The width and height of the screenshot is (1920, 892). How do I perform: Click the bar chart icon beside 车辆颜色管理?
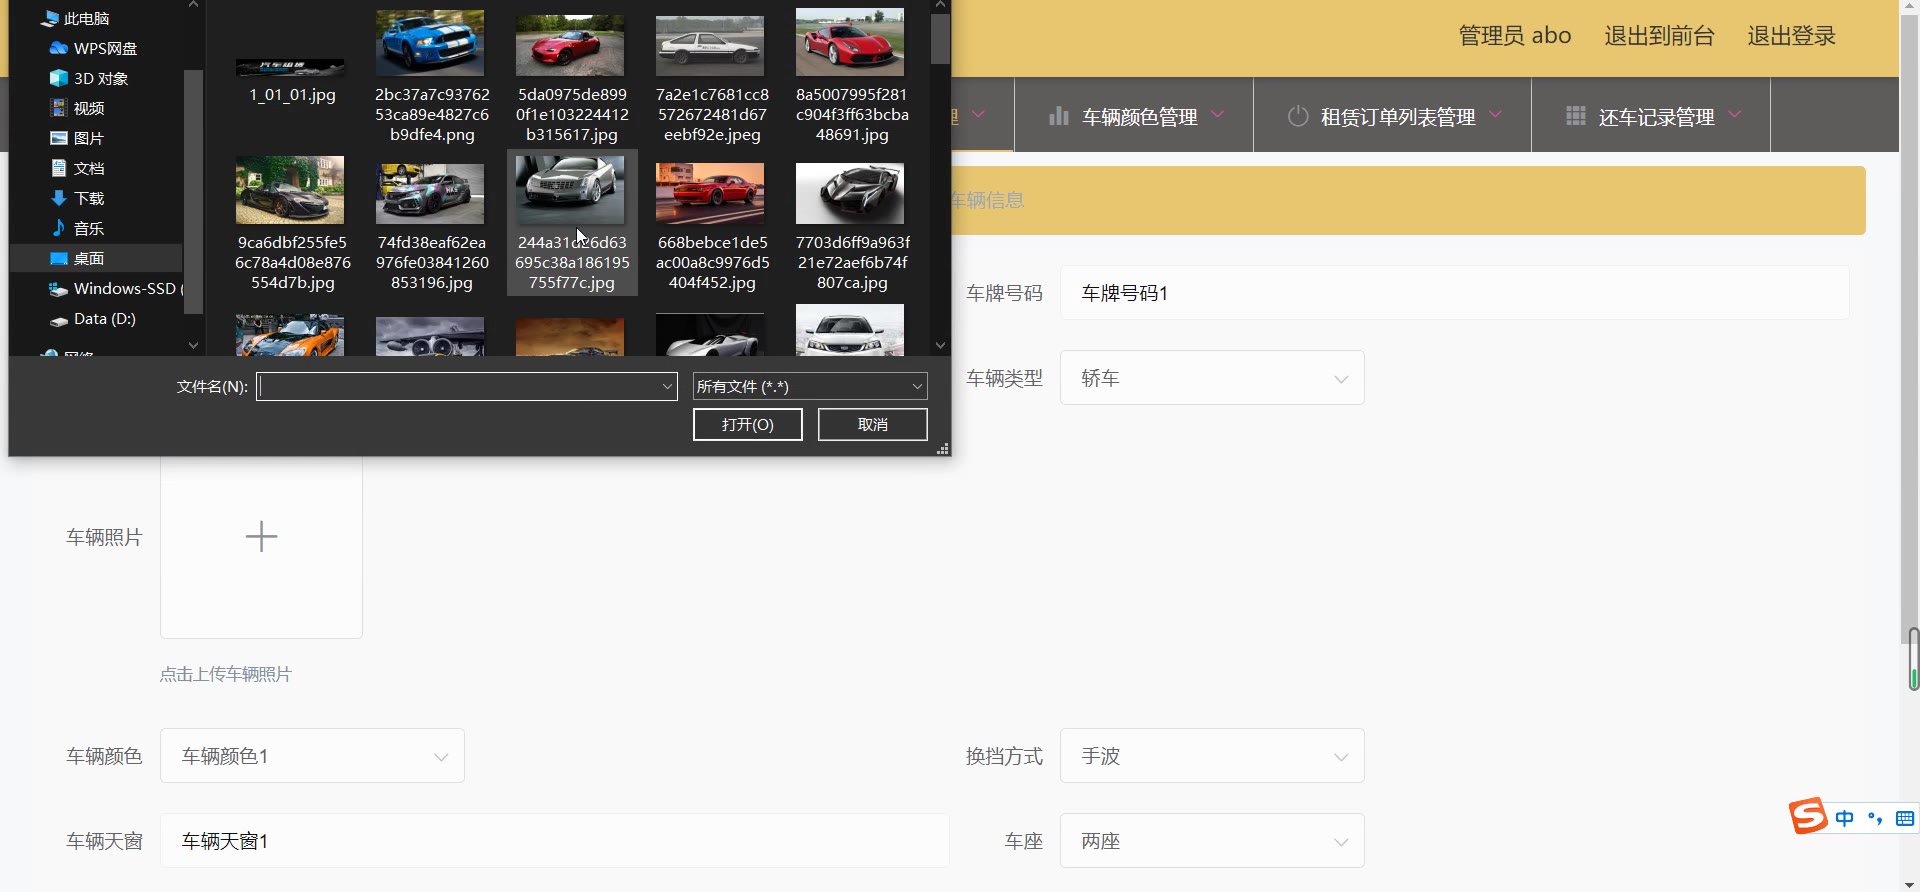pyautogui.click(x=1058, y=117)
